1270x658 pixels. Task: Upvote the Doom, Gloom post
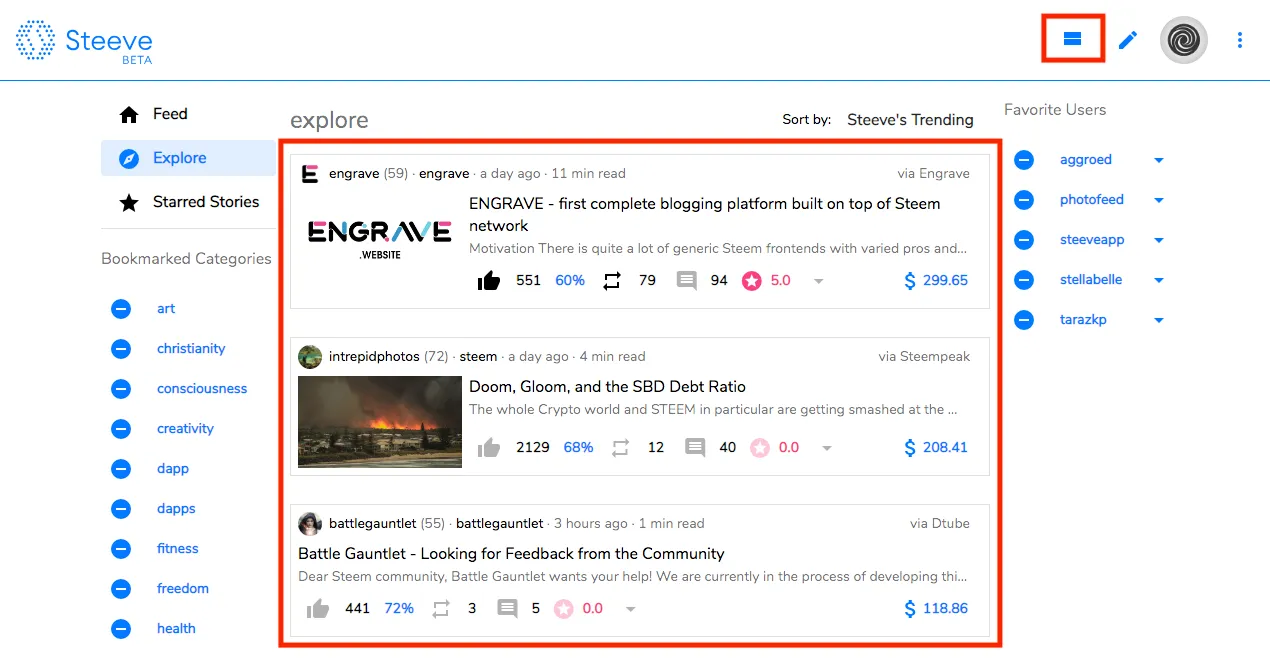(489, 448)
